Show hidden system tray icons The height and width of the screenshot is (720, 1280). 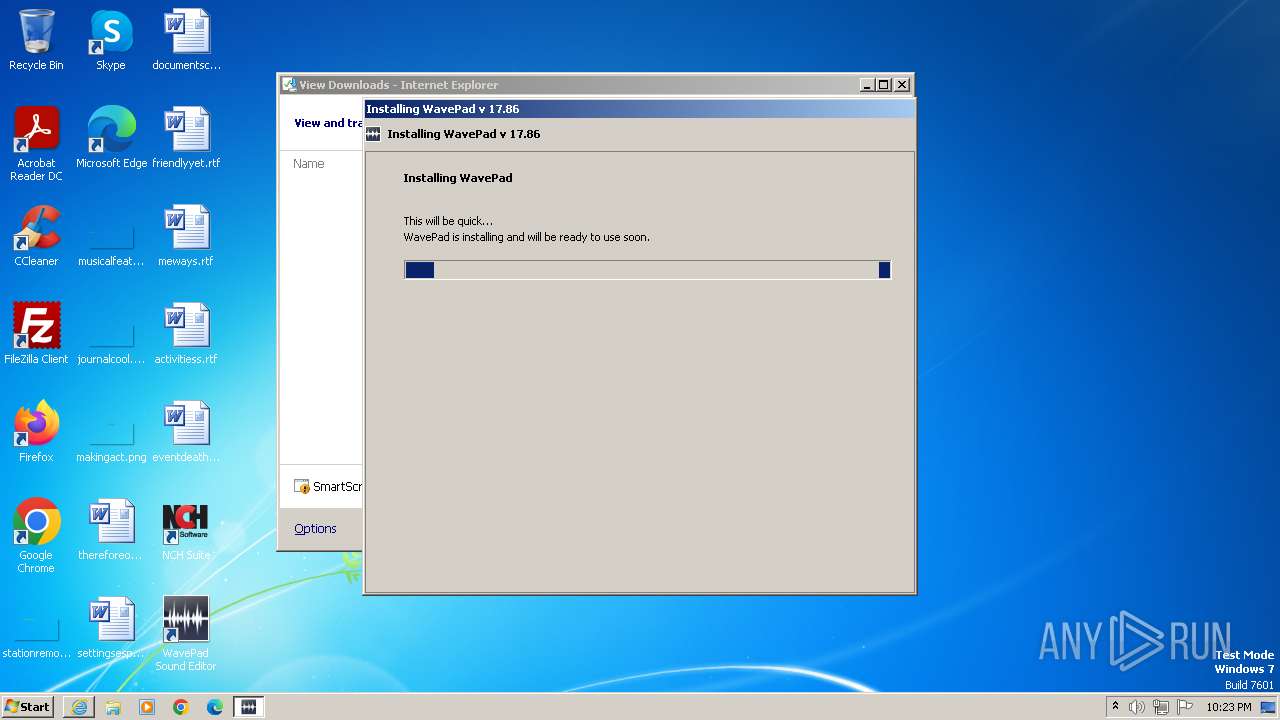[1115, 707]
